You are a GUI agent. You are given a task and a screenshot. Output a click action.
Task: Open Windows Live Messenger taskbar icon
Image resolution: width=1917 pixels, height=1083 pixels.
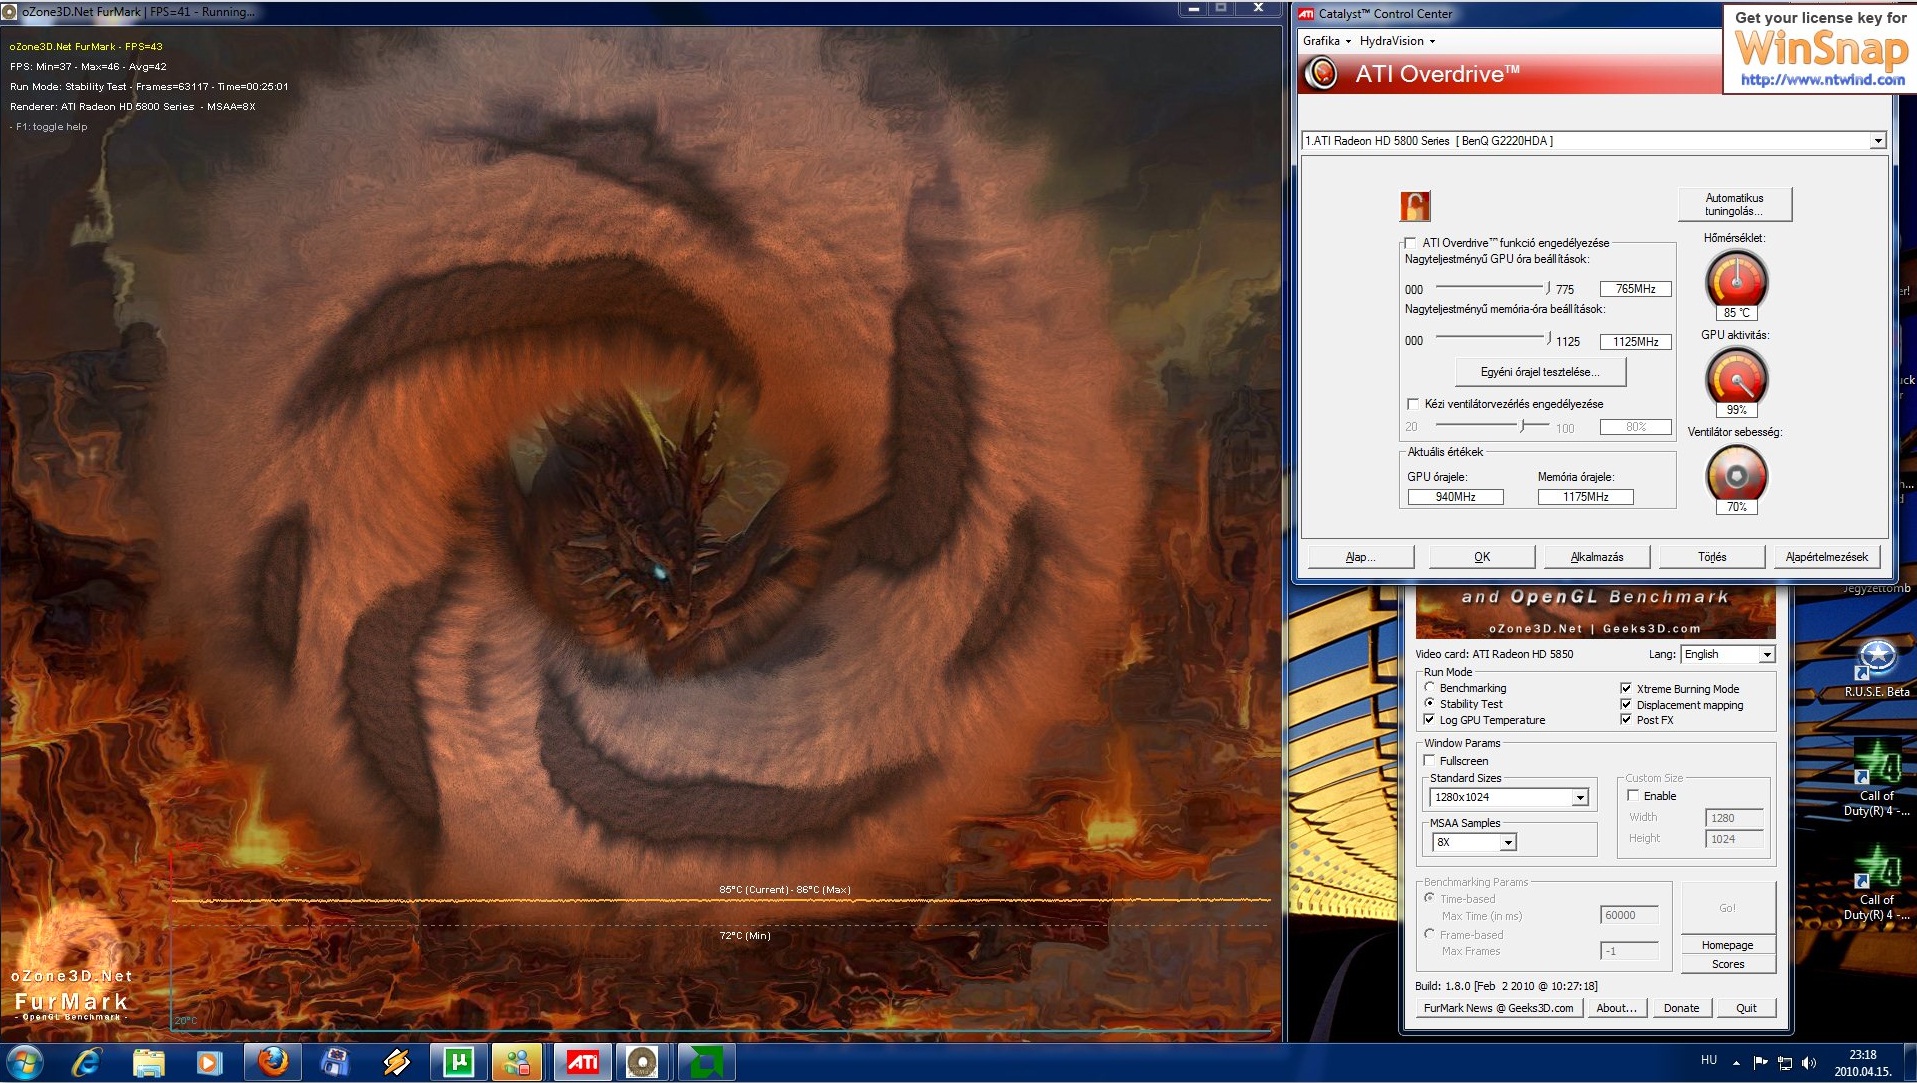tap(517, 1062)
